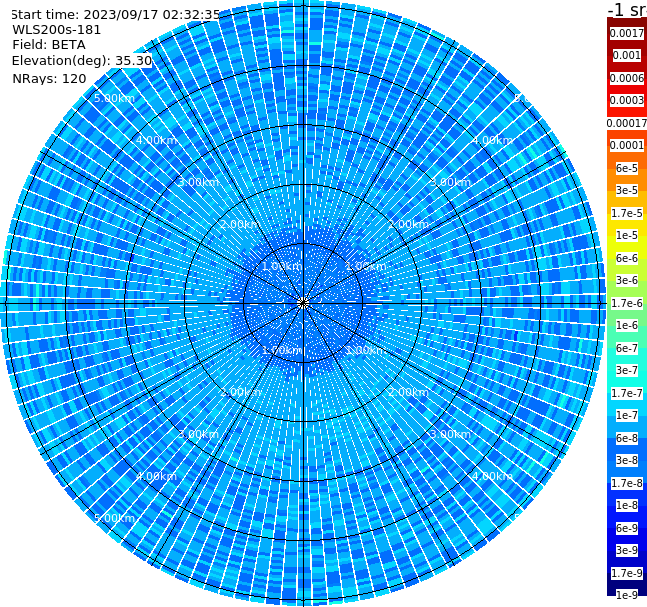Click the 1e-9 colorbar minimum value
The width and height of the screenshot is (647, 607).
point(627,595)
